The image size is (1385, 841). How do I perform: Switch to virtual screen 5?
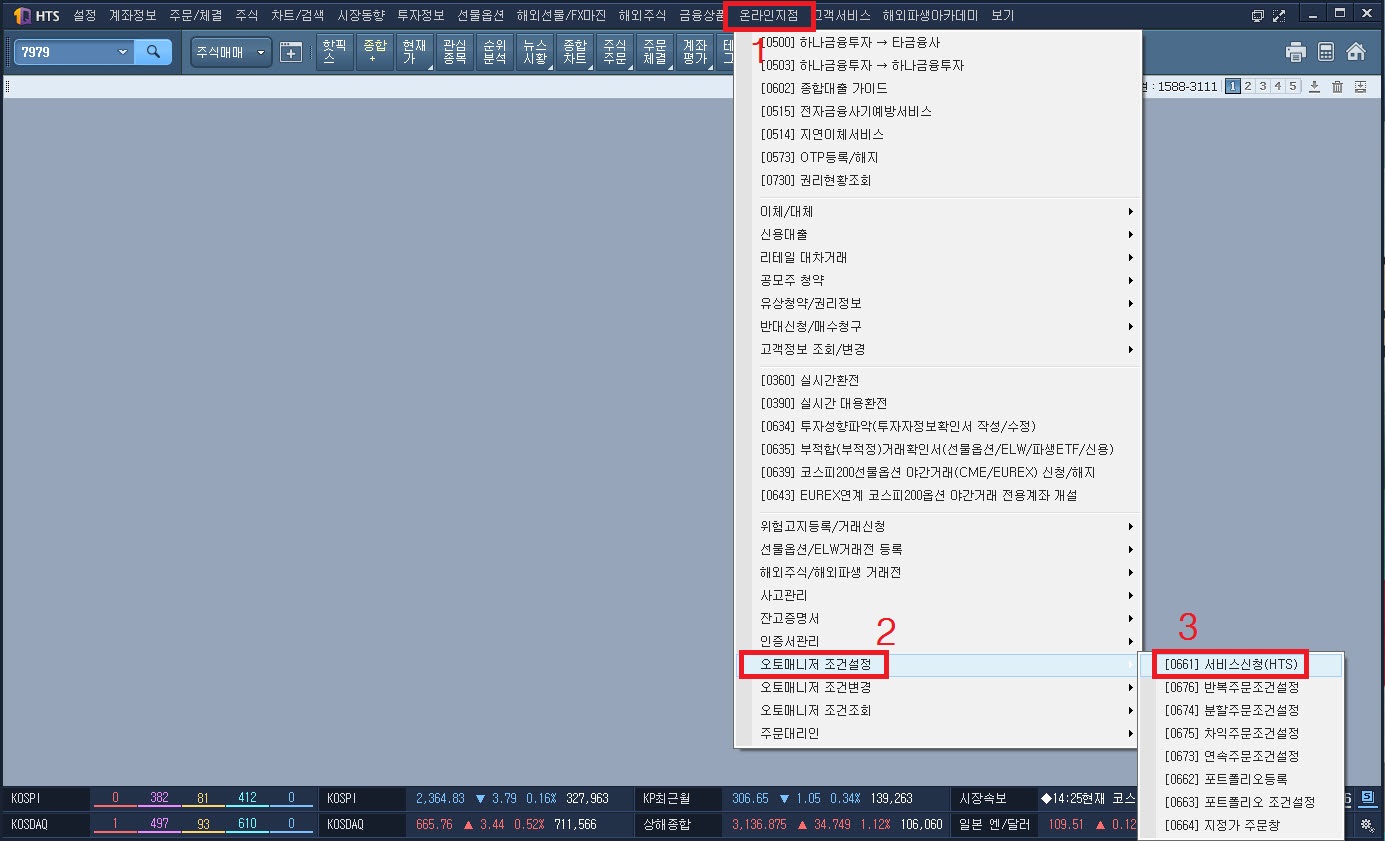pos(1293,87)
